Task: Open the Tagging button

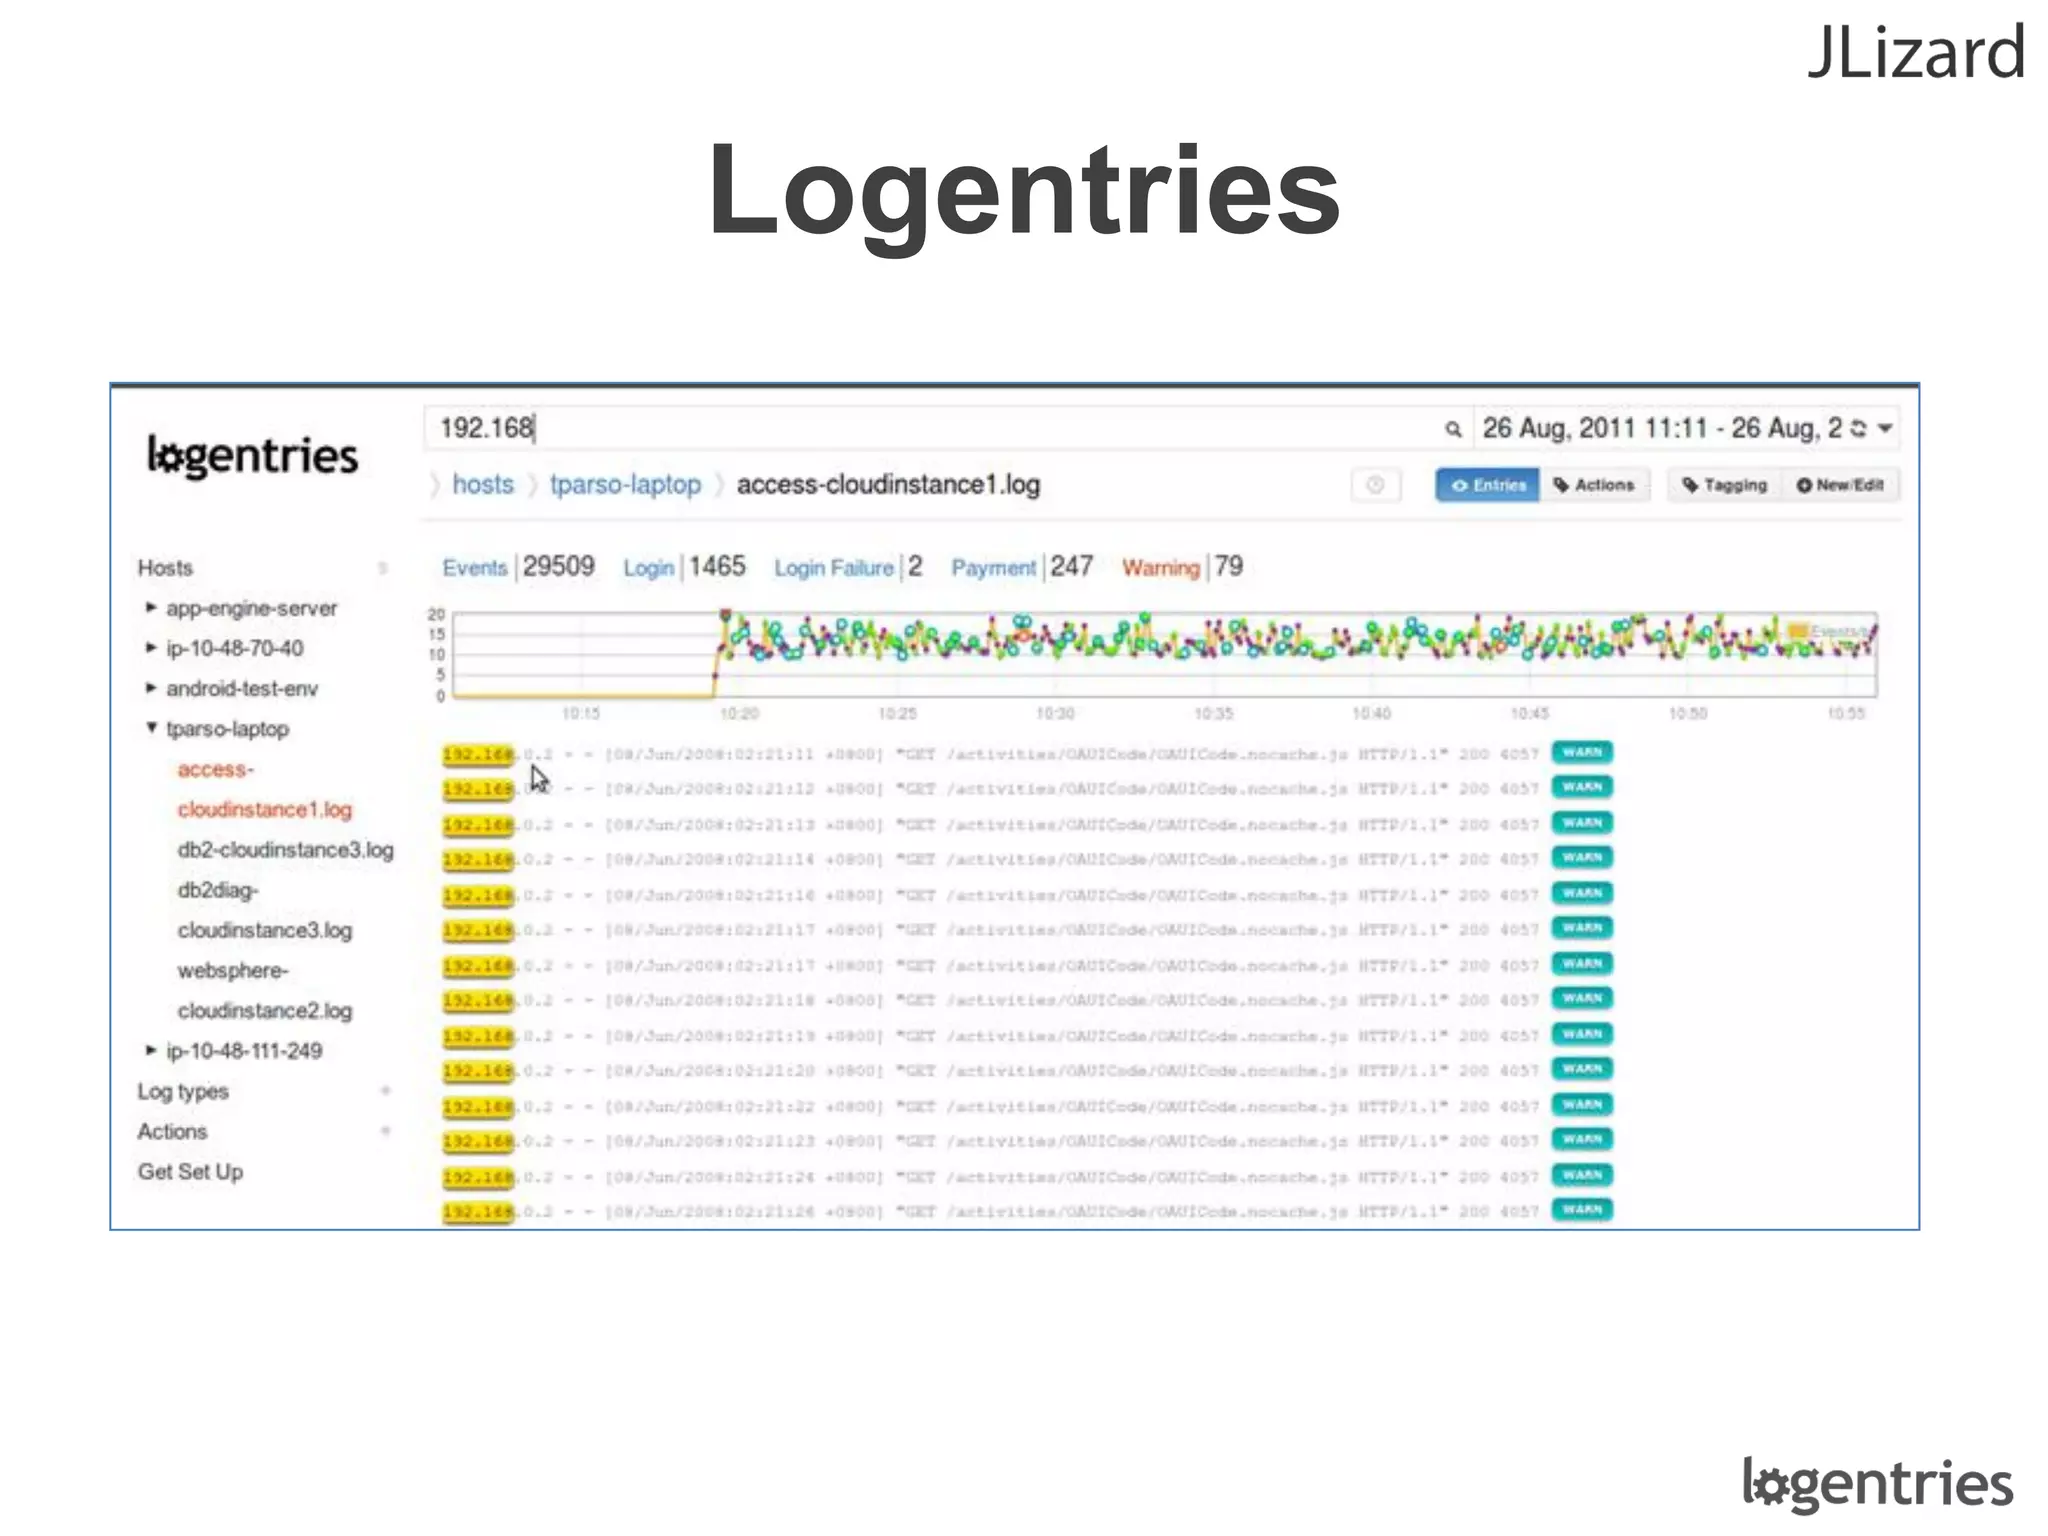Action: click(1726, 485)
